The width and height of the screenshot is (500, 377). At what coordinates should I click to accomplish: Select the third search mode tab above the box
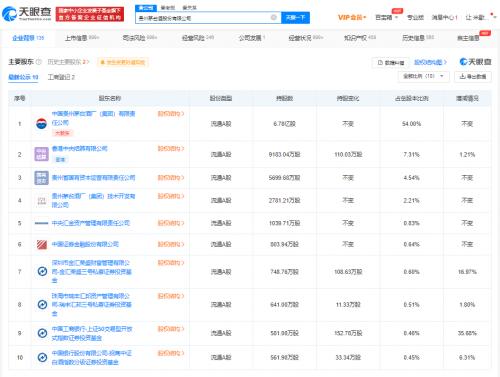(189, 7)
